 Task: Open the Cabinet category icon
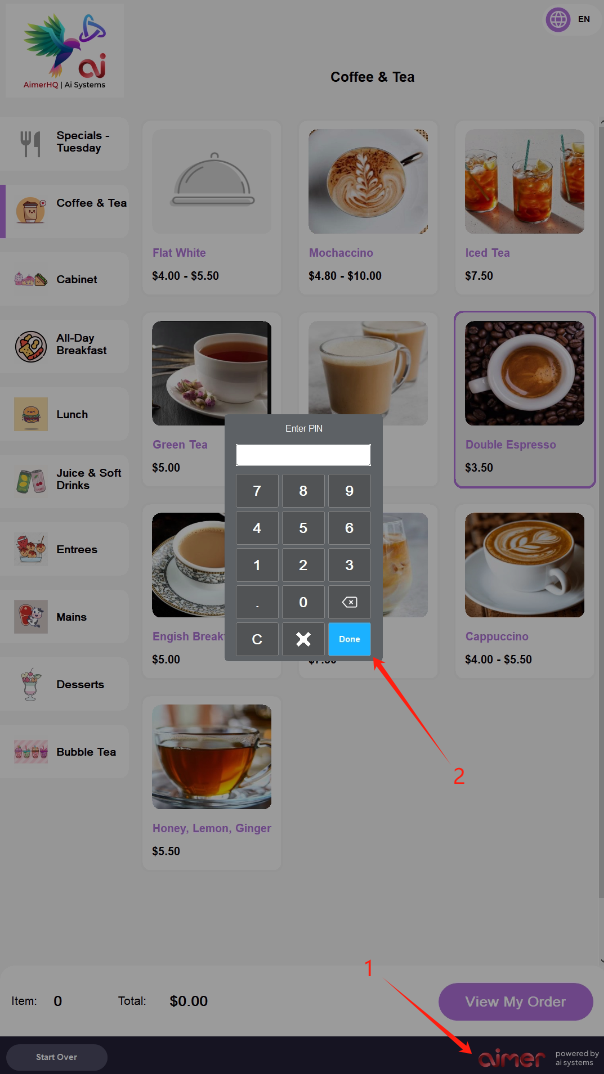pyautogui.click(x=31, y=279)
